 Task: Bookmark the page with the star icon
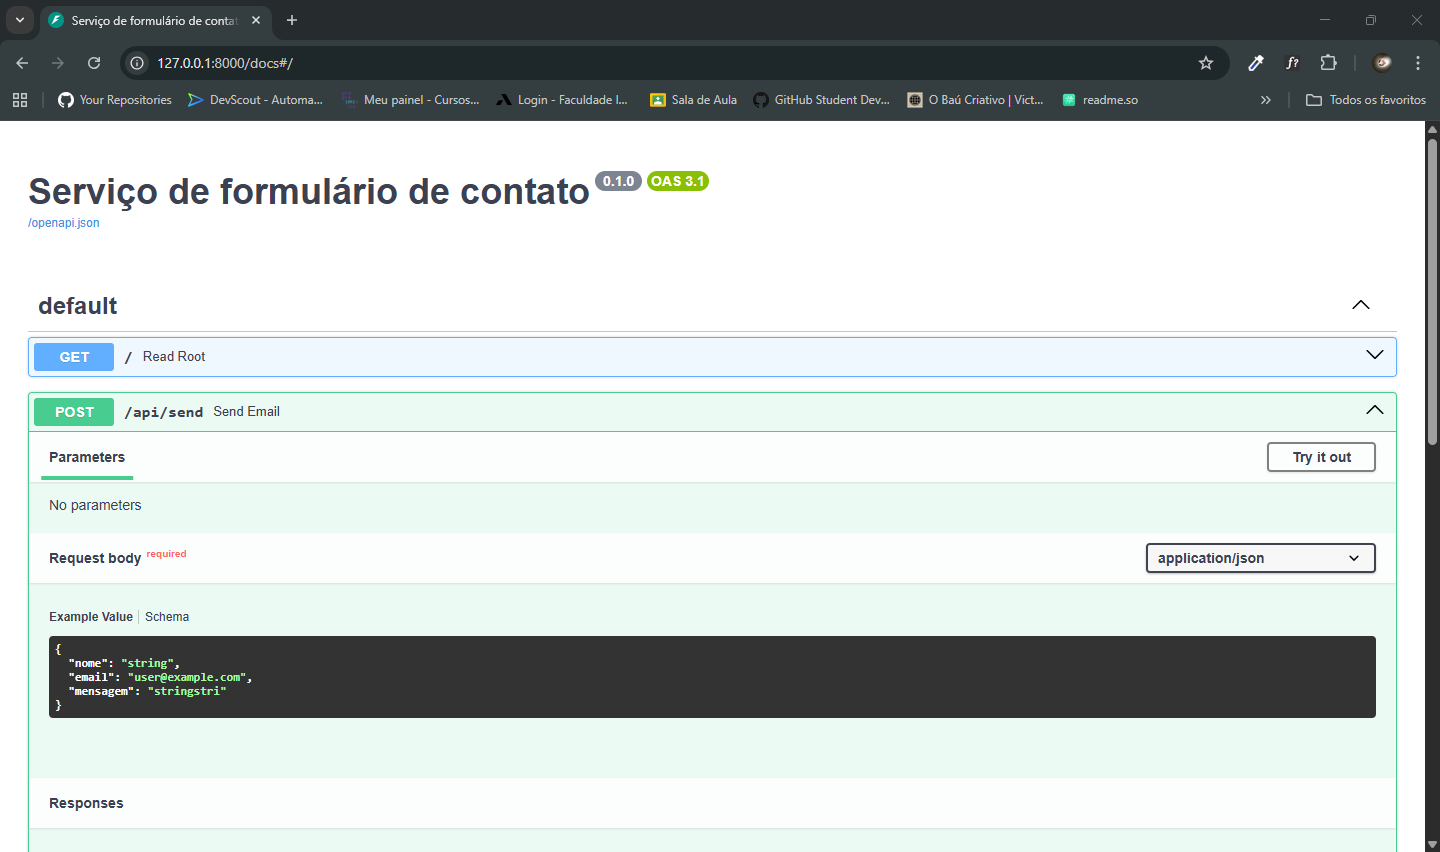[1205, 62]
